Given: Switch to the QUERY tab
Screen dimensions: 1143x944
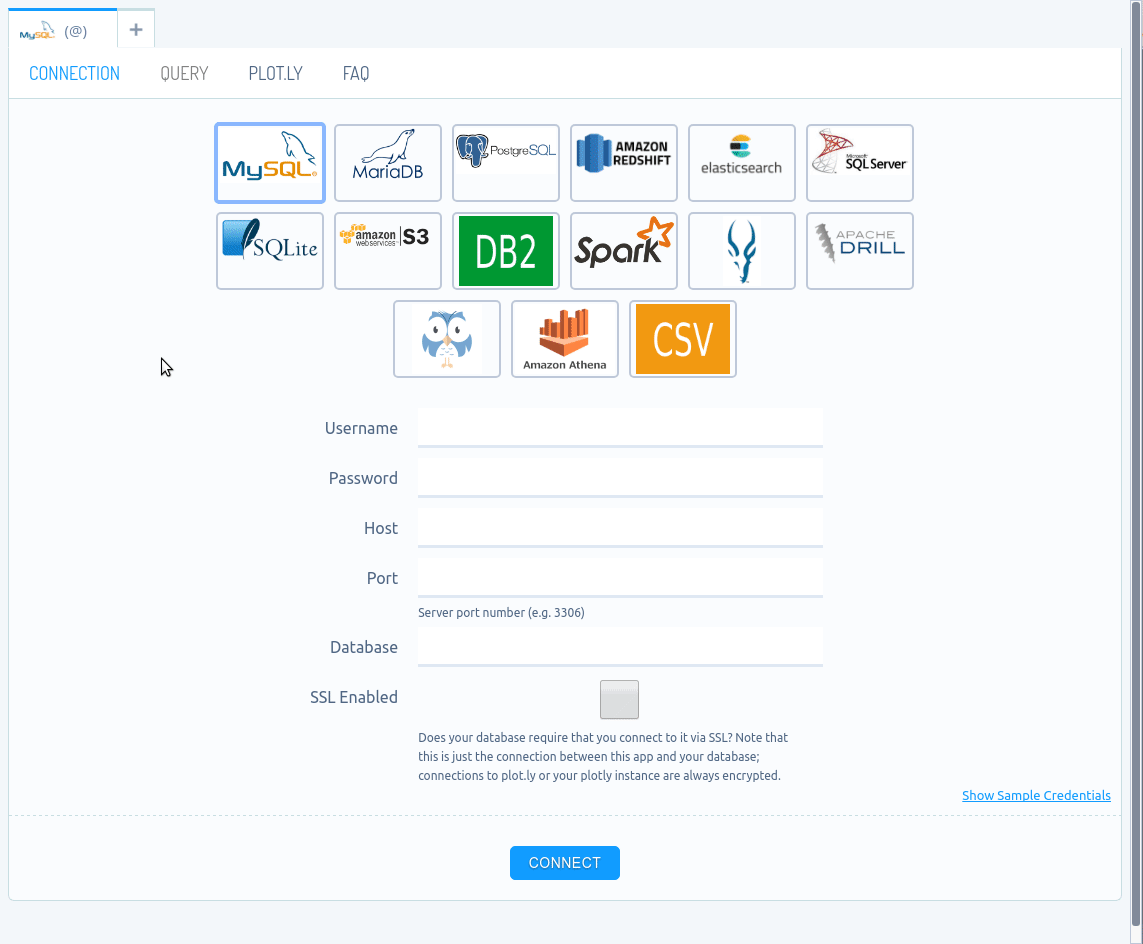Looking at the screenshot, I should (x=184, y=72).
